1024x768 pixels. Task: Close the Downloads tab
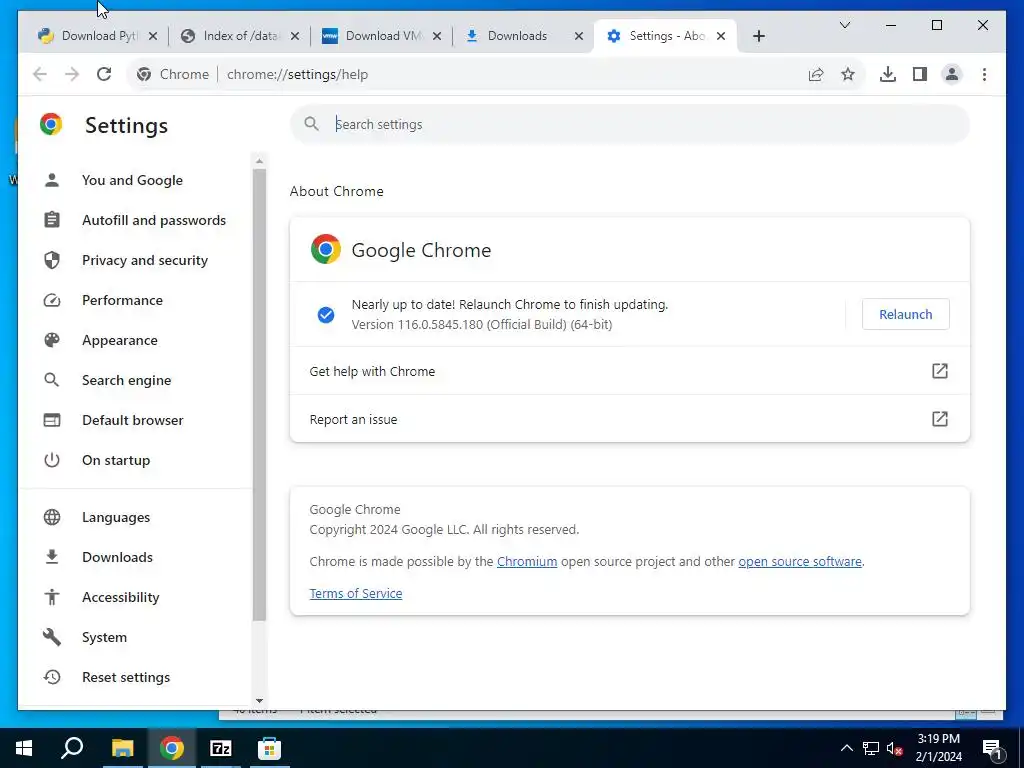[x=579, y=36]
